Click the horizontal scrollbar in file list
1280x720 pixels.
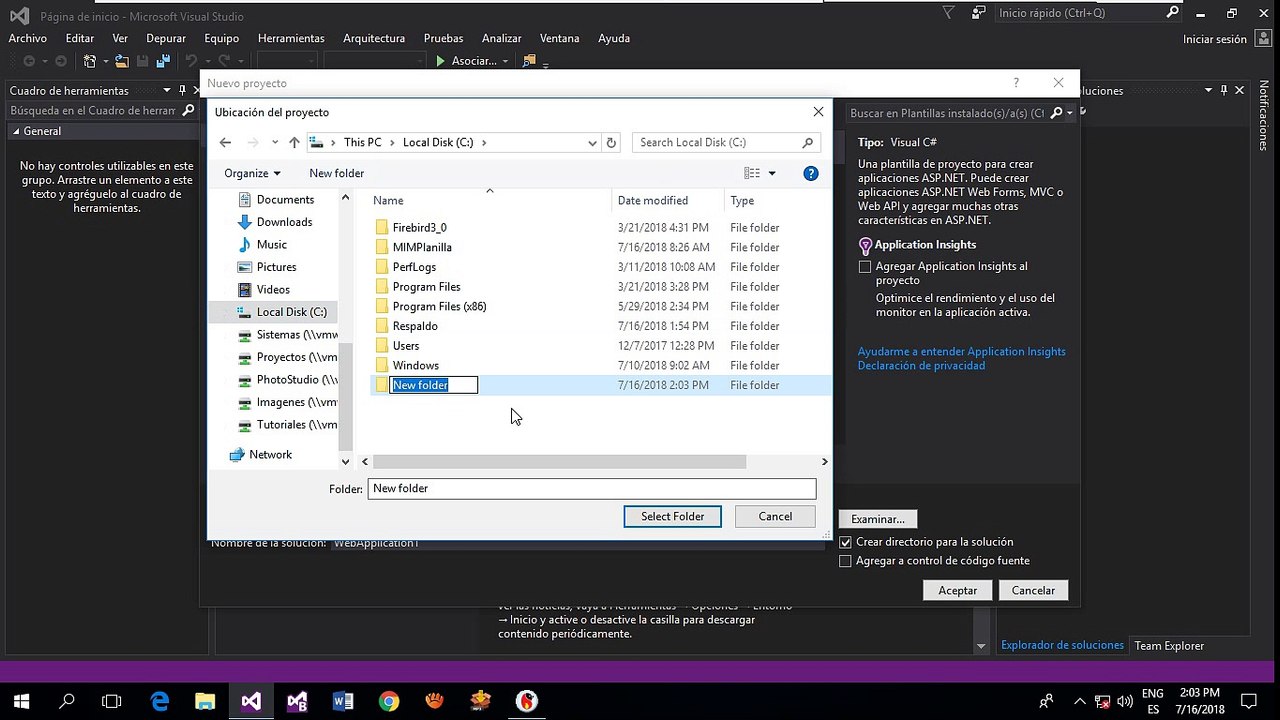point(559,462)
